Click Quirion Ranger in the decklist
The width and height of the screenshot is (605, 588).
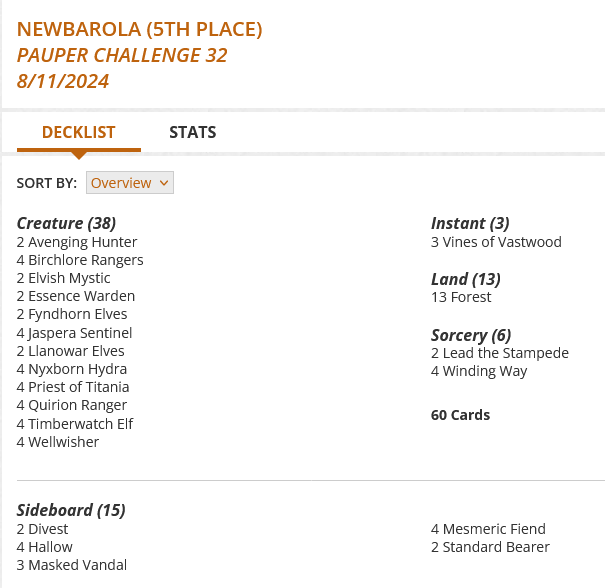pyautogui.click(x=77, y=405)
